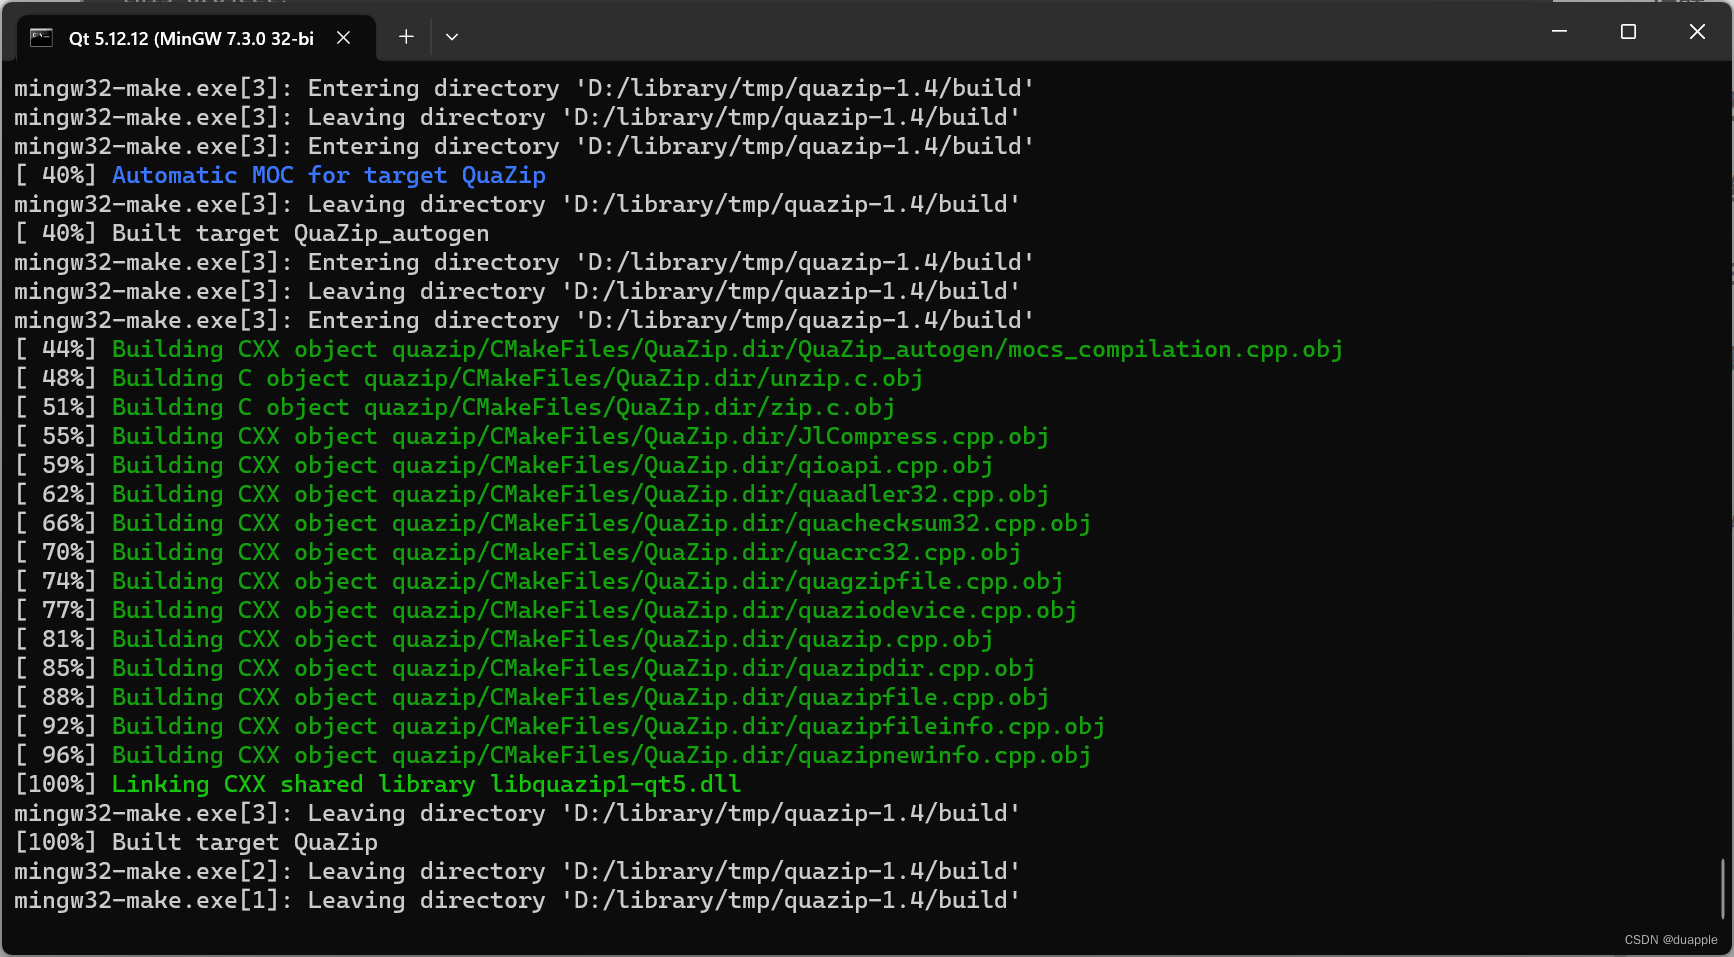The image size is (1734, 957).
Task: Click the terminal icon in the tab
Action: (41, 38)
